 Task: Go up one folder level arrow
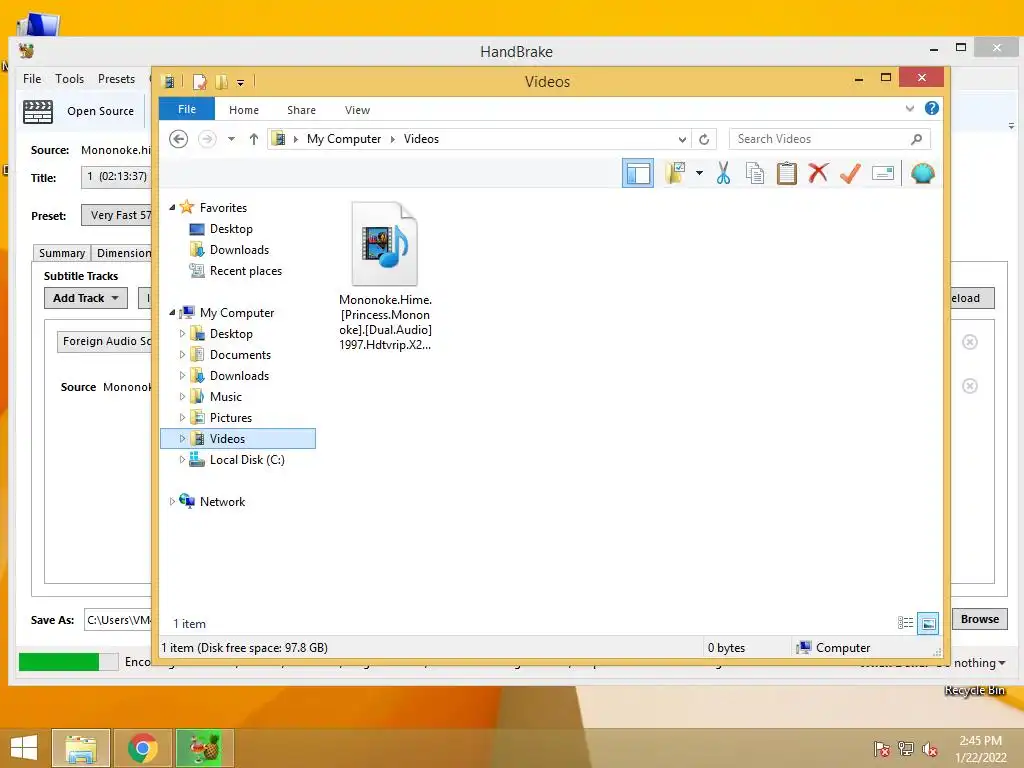(x=254, y=139)
